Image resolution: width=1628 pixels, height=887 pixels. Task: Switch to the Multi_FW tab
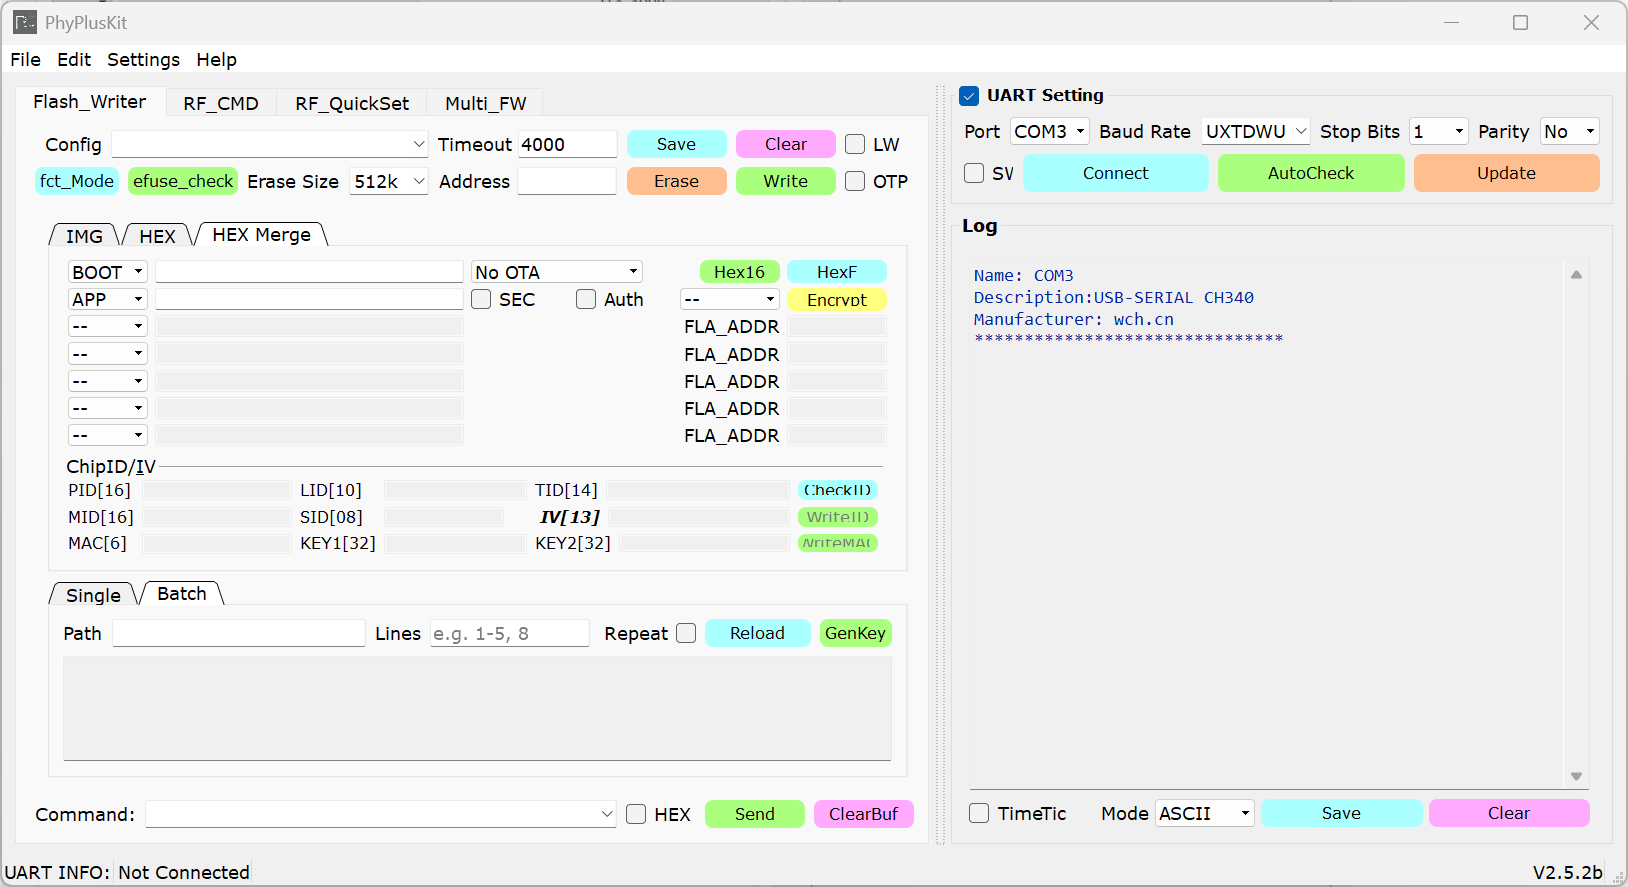pyautogui.click(x=485, y=103)
